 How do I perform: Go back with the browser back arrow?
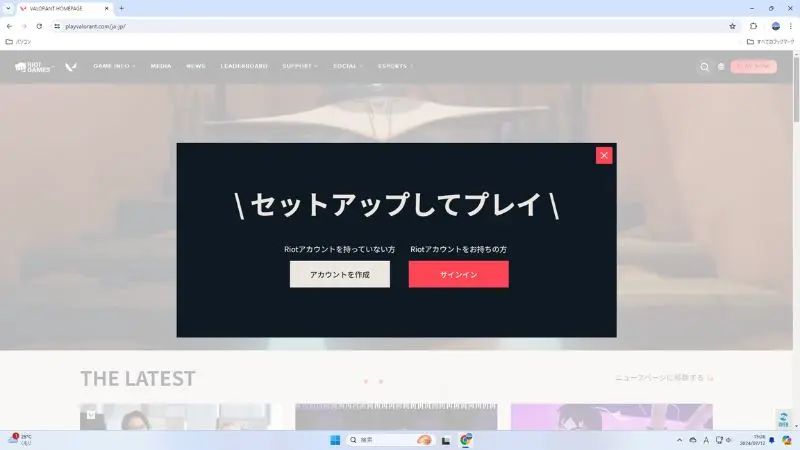pos(9,26)
